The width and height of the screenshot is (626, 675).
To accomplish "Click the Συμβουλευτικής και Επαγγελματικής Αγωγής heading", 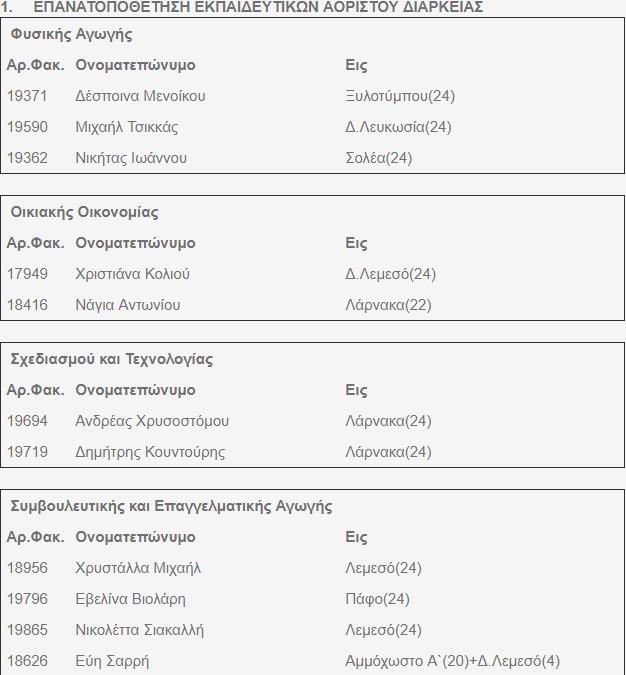I will (x=171, y=506).
